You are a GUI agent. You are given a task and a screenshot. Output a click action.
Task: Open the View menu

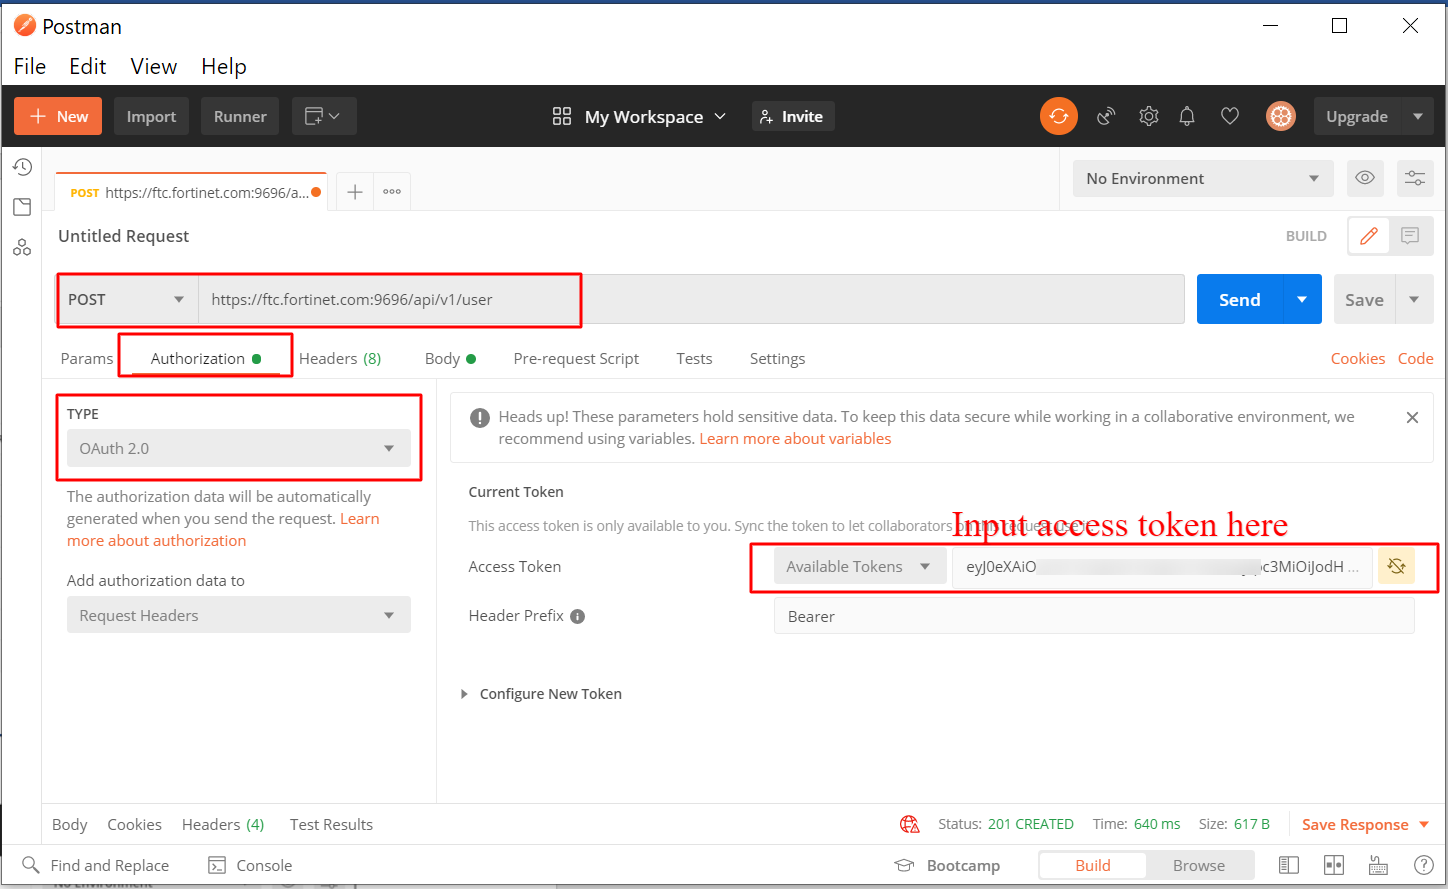click(154, 66)
